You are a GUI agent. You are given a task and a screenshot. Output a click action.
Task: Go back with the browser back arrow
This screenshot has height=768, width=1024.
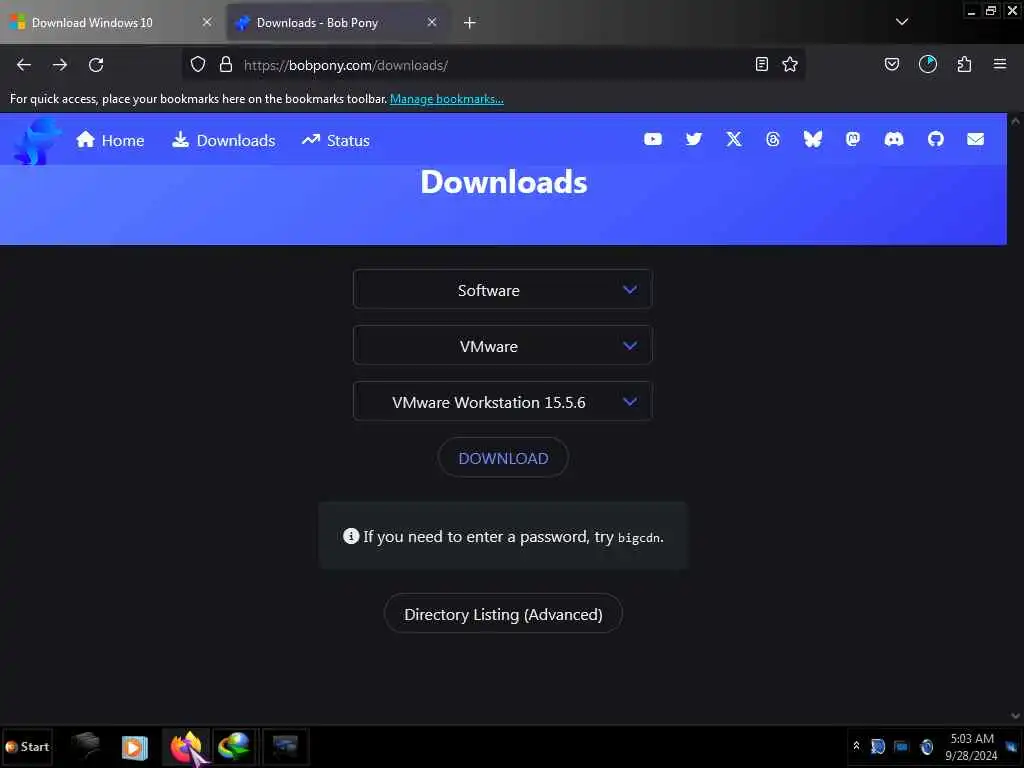click(x=24, y=65)
